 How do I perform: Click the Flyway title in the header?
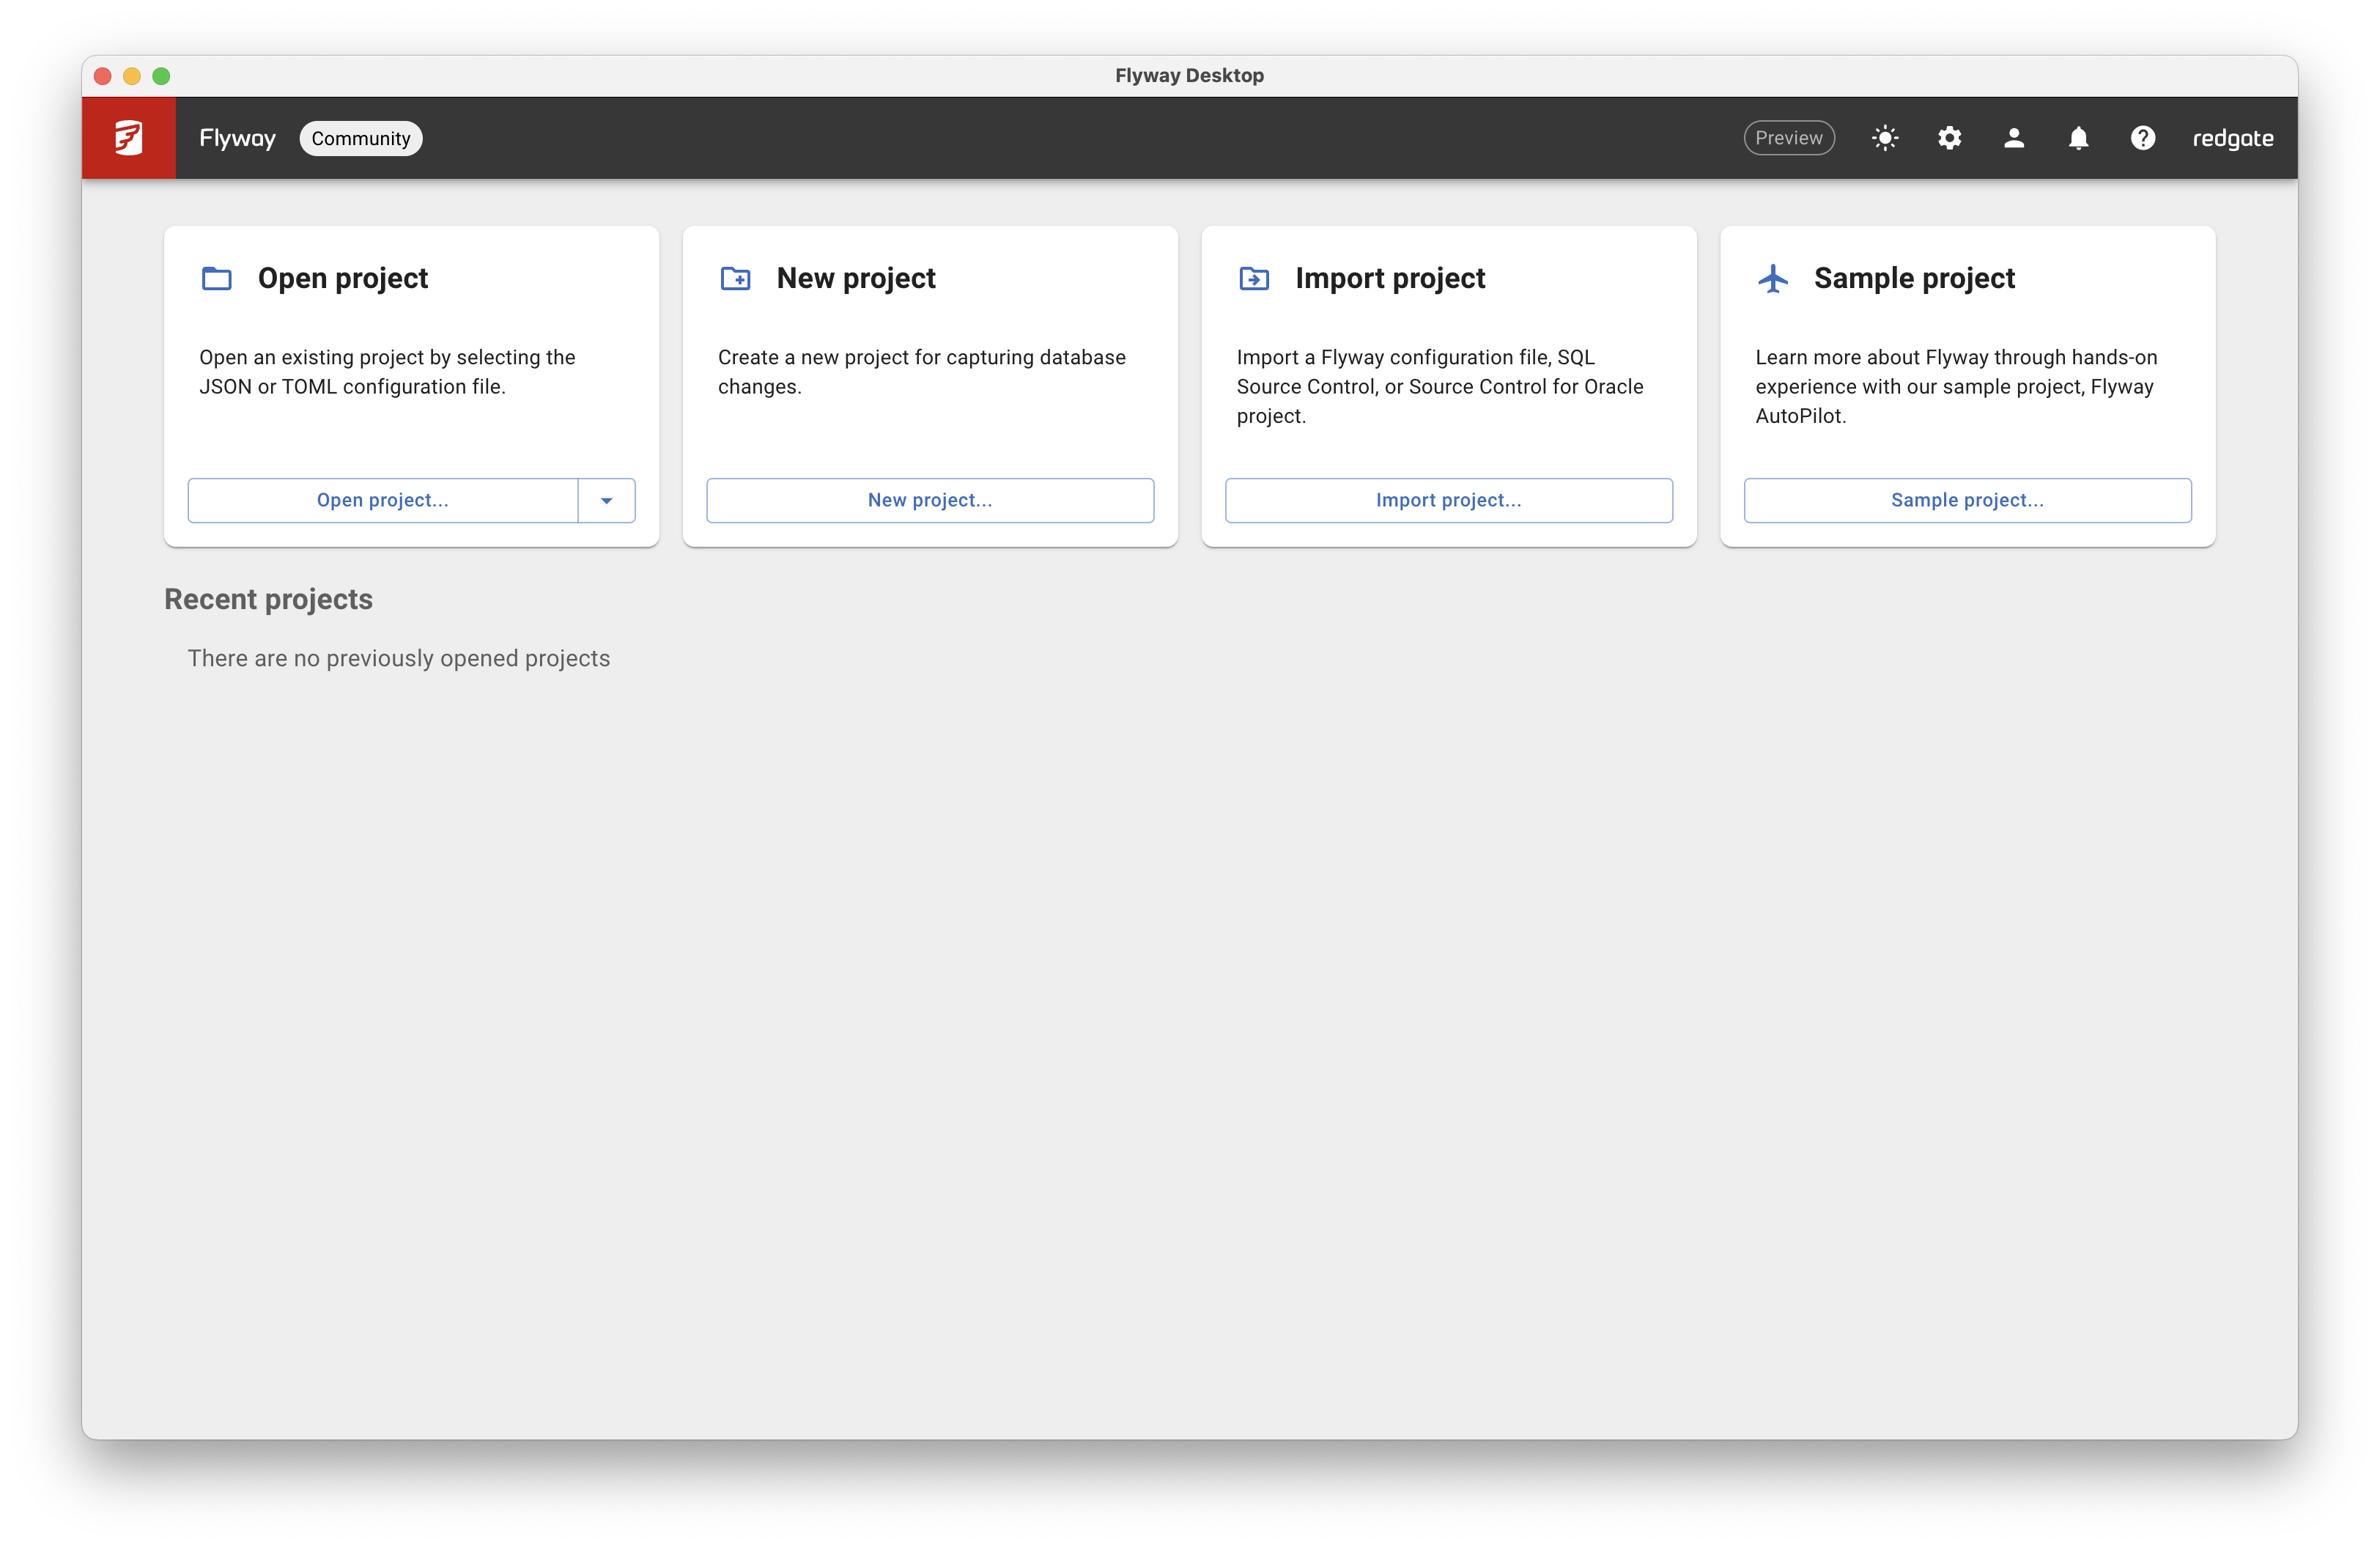coord(237,138)
